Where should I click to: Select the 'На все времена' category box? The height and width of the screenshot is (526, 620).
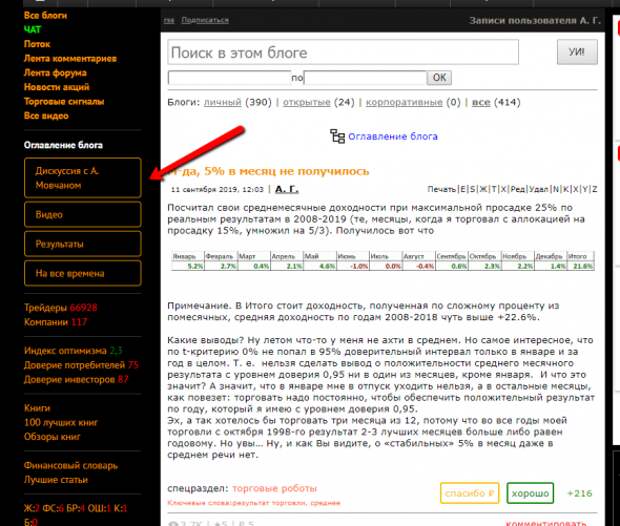[83, 273]
